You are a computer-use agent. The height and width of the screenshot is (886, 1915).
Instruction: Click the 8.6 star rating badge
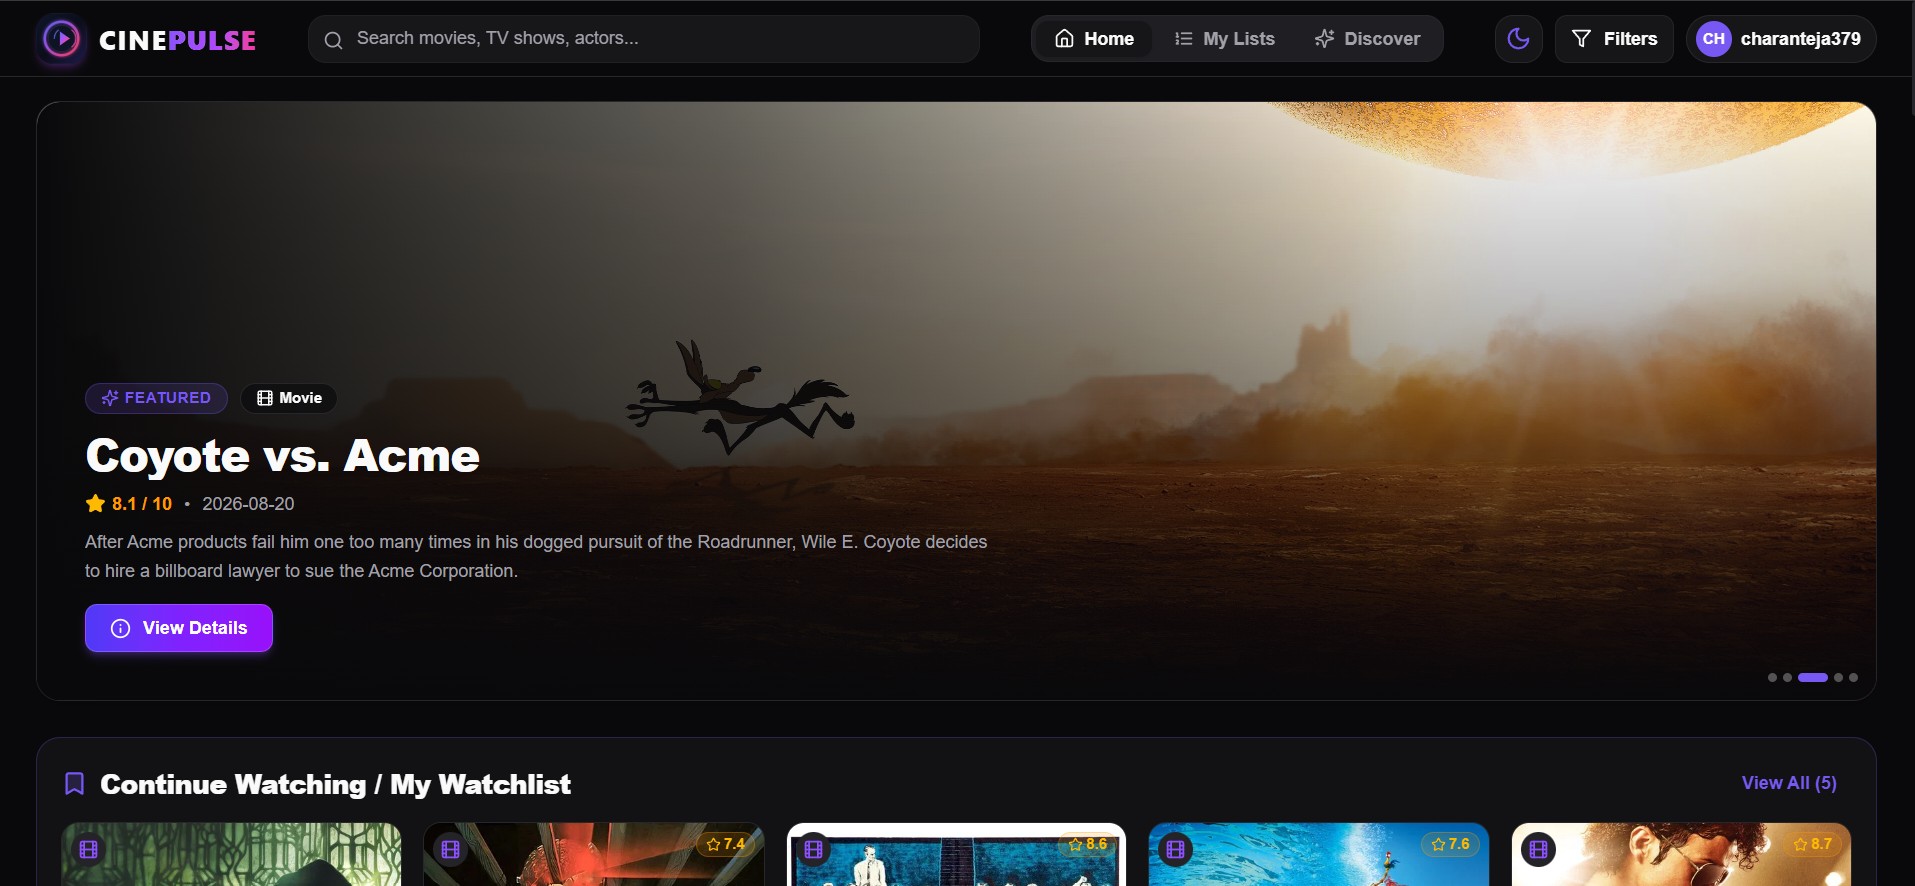tap(1088, 844)
